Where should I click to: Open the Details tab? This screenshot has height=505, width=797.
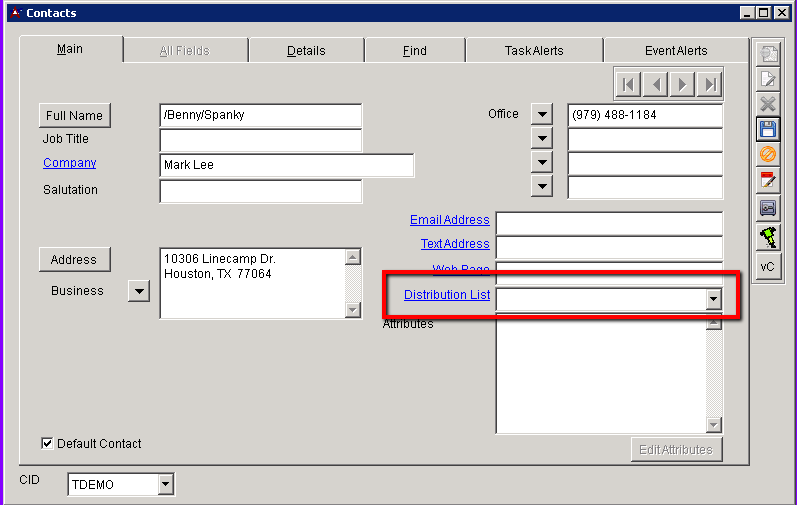point(306,51)
